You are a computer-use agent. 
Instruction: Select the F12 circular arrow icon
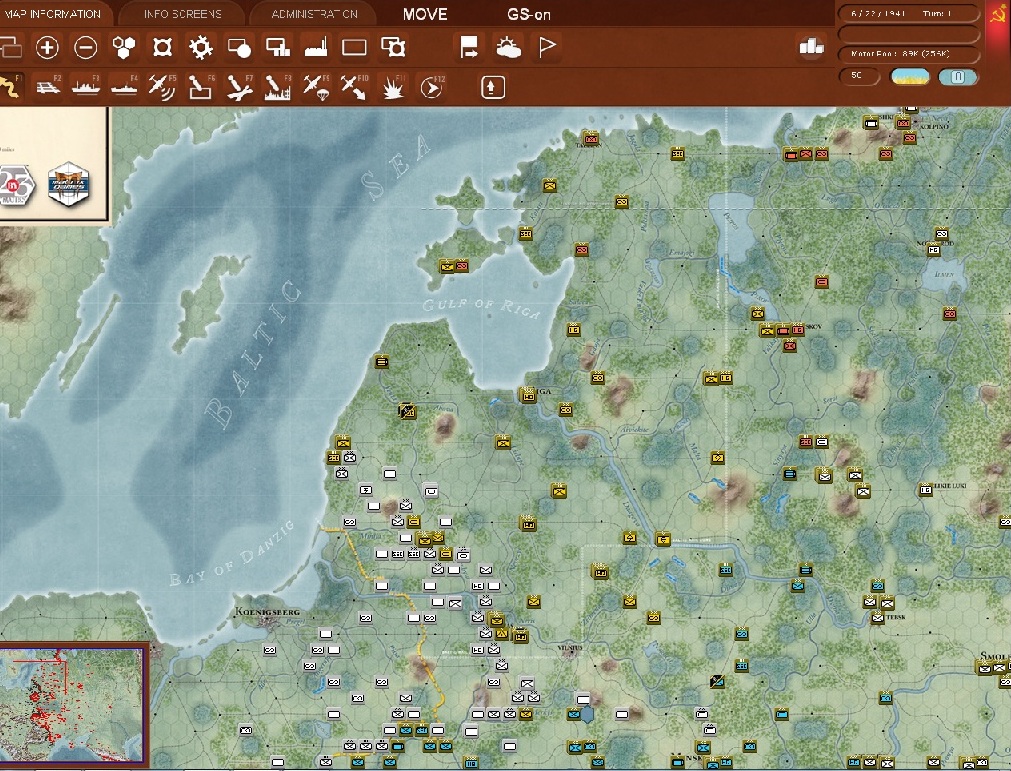click(x=431, y=87)
